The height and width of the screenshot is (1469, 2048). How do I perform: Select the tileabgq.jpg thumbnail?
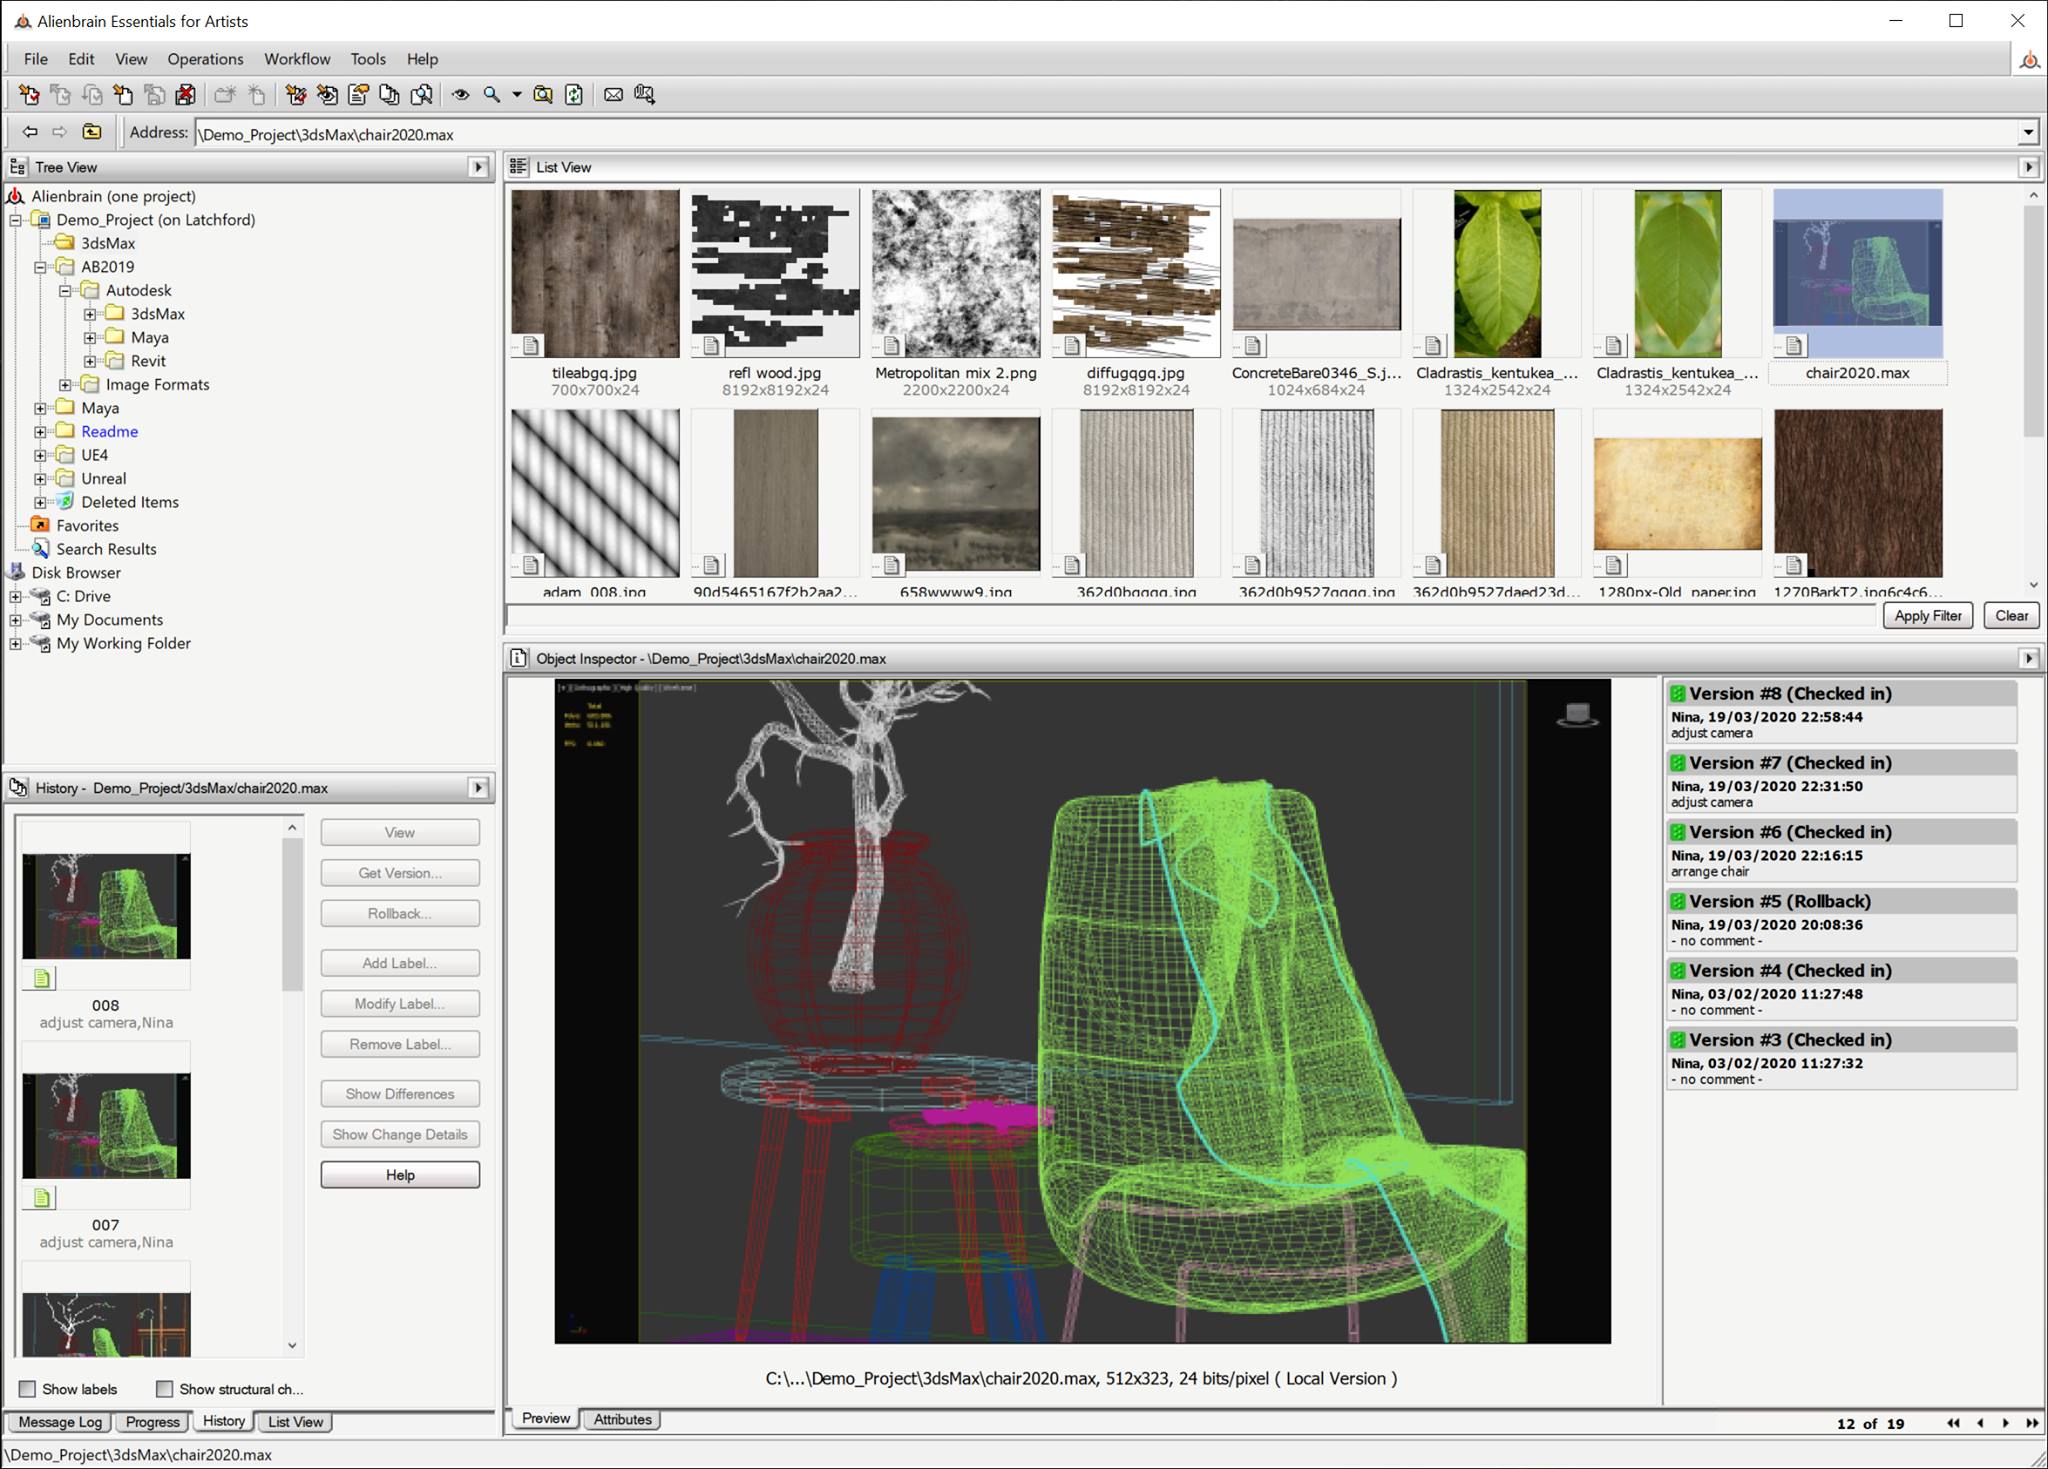pos(595,274)
